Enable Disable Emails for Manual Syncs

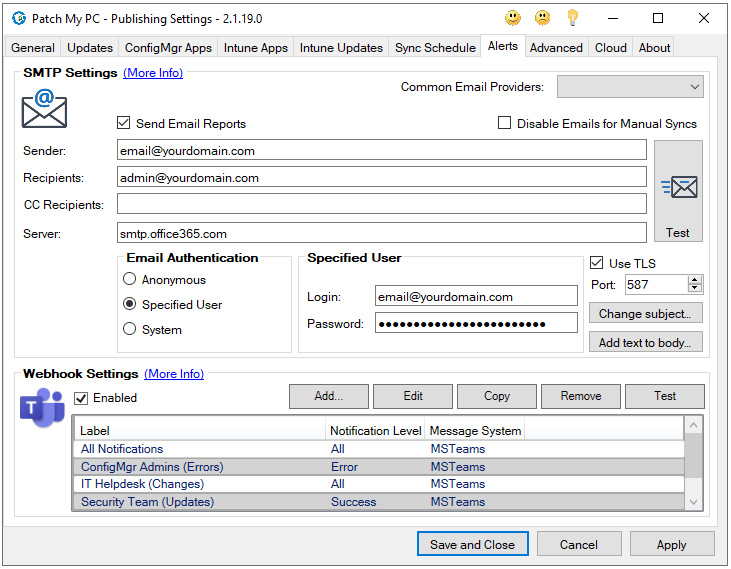[x=505, y=124]
